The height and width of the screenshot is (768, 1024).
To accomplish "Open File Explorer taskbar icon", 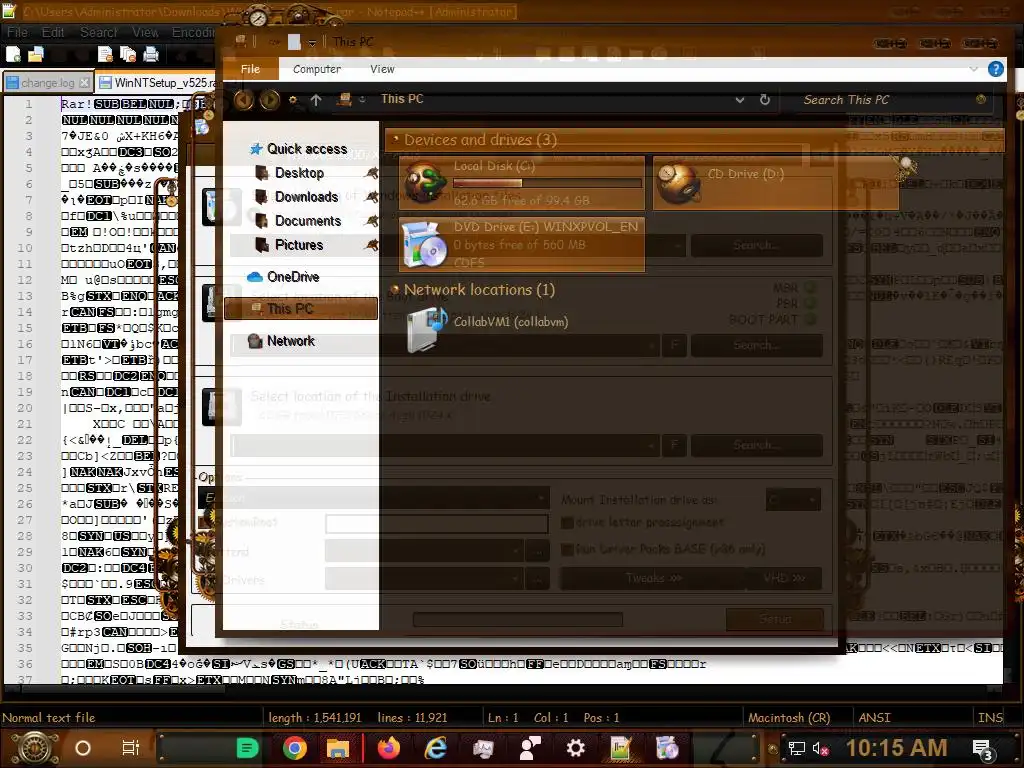I will tap(338, 748).
